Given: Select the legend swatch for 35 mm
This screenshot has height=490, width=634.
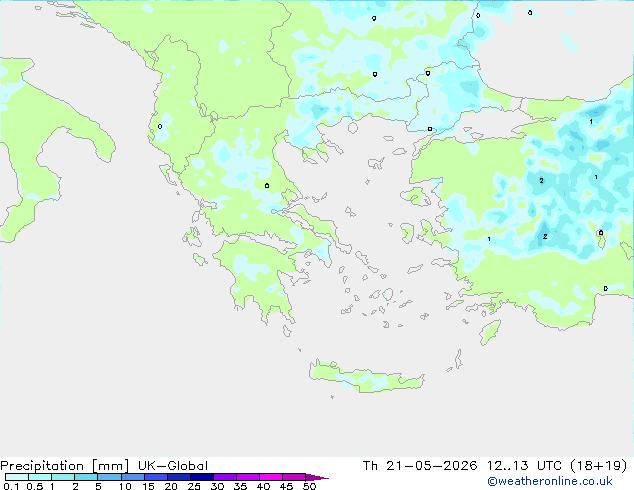Looking at the screenshot, I should pyautogui.click(x=247, y=477).
